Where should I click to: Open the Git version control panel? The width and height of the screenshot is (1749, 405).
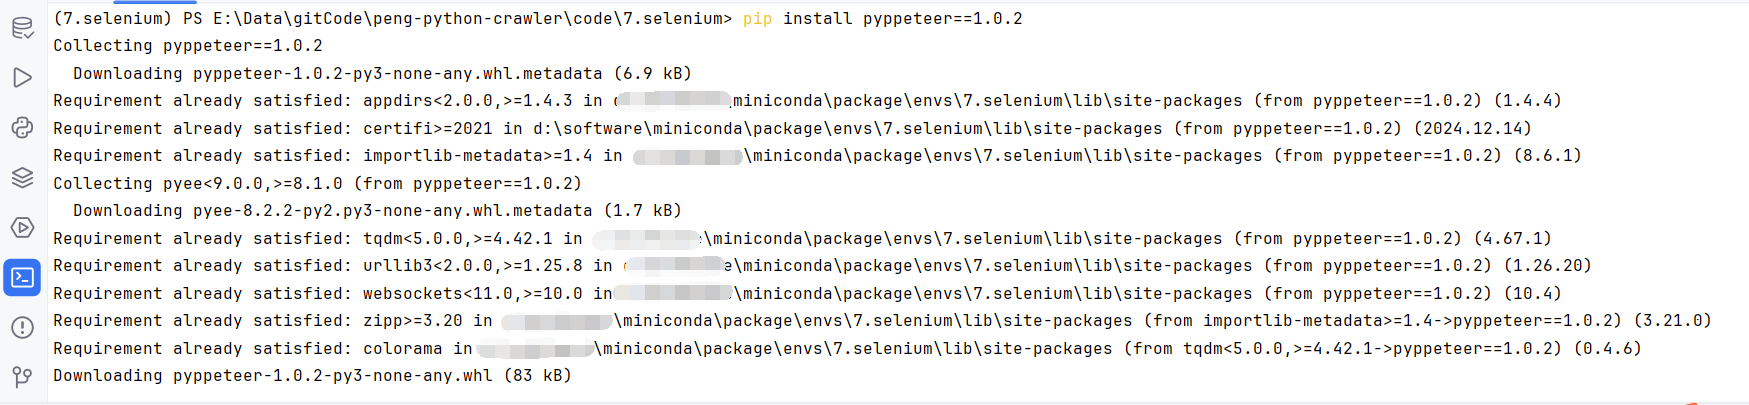(x=22, y=377)
